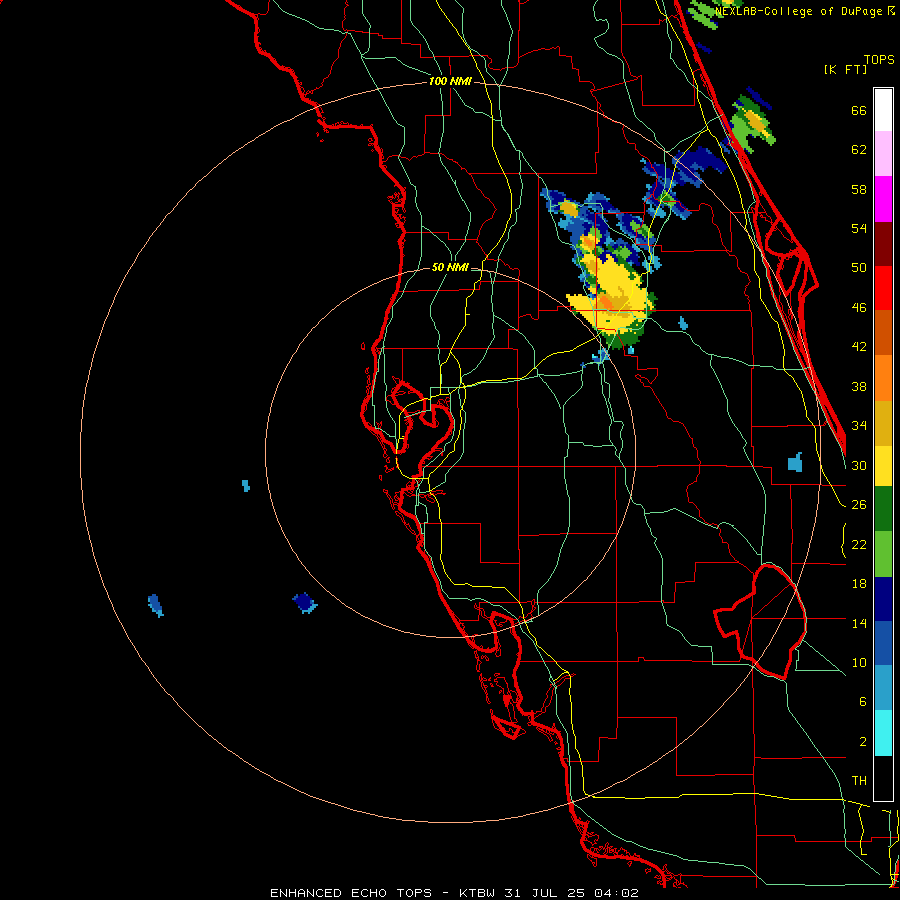The image size is (900, 900).
Task: Click the "04:02" timestamp
Action: [x=616, y=893]
